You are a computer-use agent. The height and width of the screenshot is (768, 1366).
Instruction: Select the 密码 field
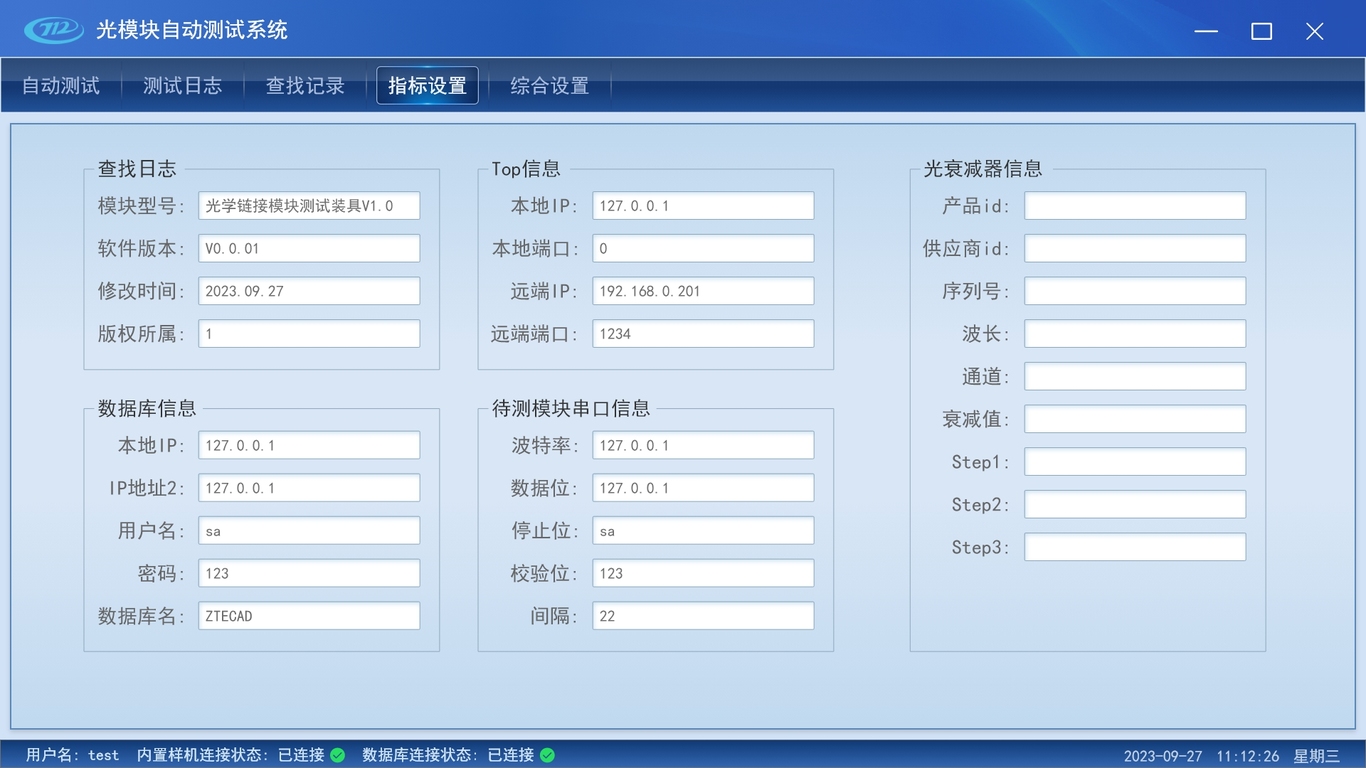(x=309, y=573)
